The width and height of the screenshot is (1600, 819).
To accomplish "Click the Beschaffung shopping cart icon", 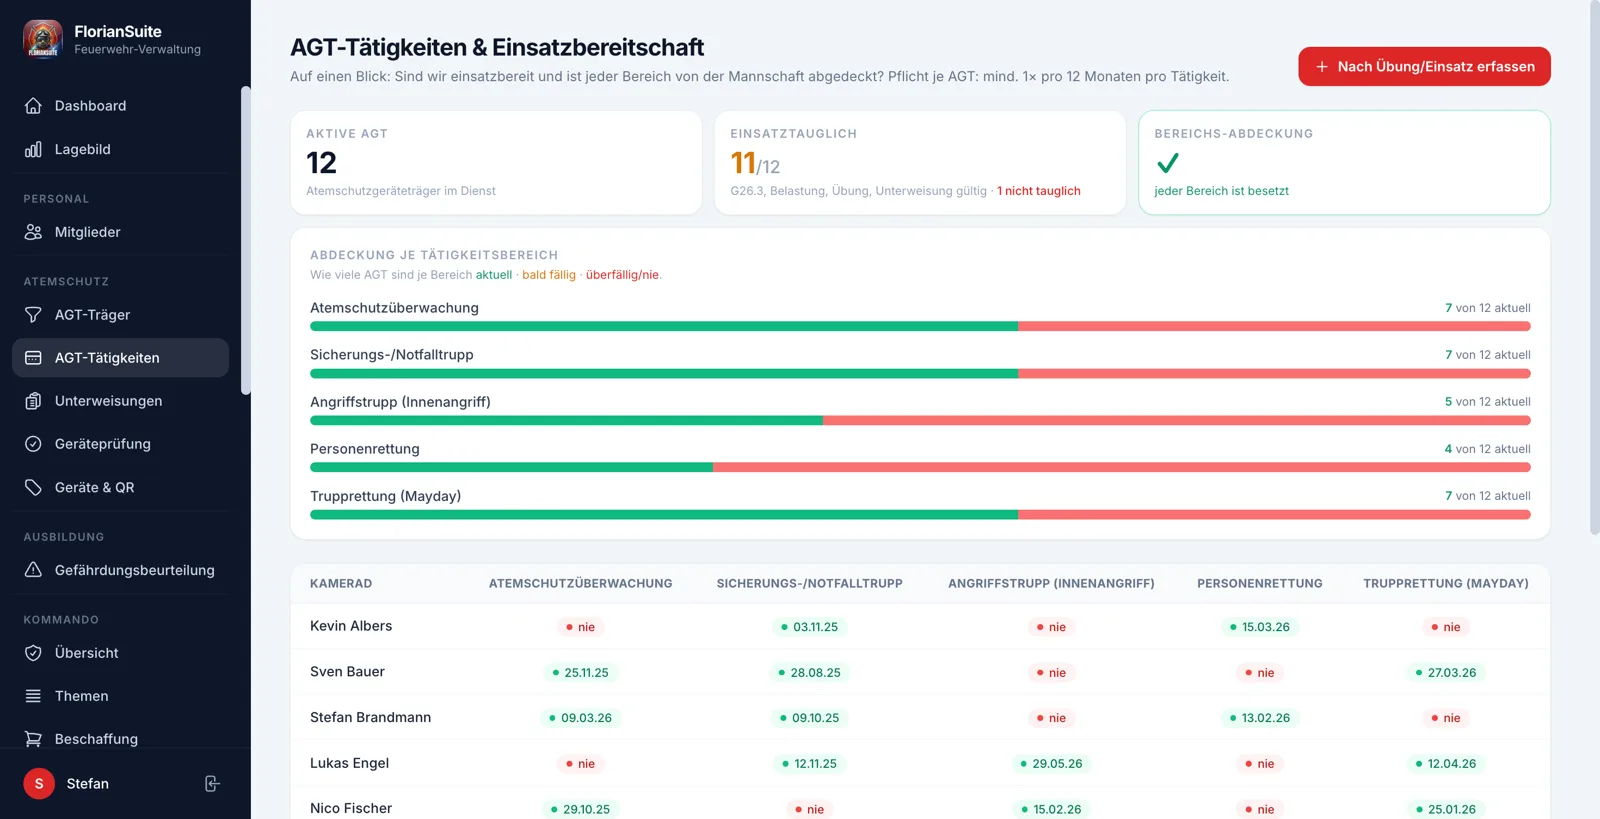I will pyautogui.click(x=33, y=739).
